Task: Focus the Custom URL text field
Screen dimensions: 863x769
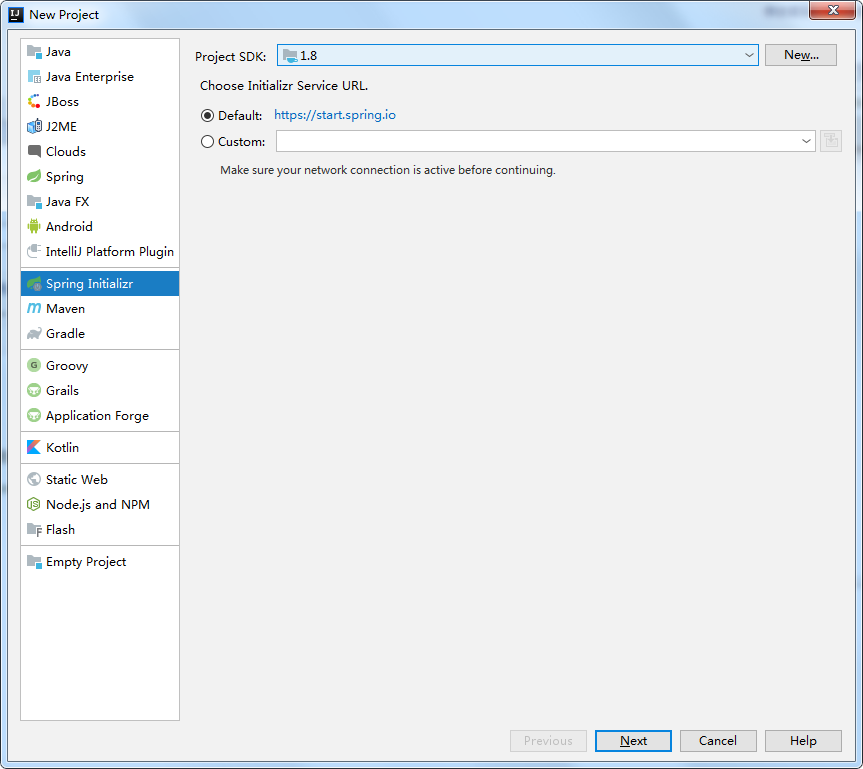Action: coord(538,141)
